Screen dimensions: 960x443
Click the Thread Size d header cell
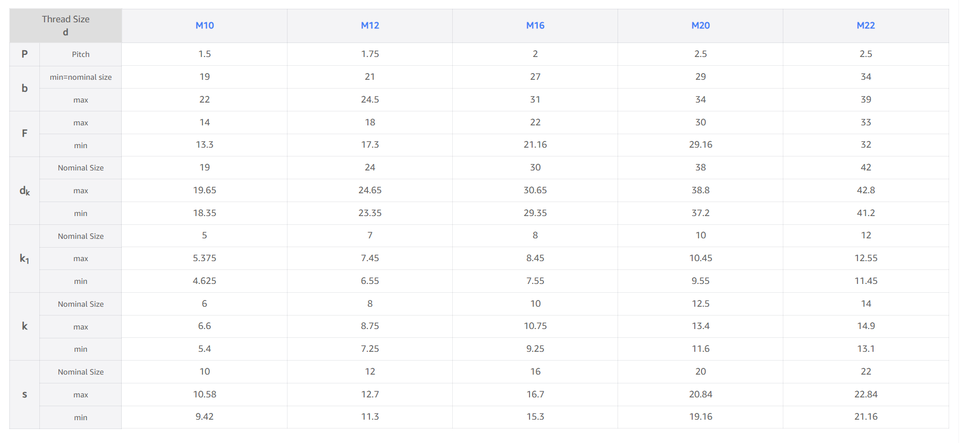pyautogui.click(x=66, y=26)
